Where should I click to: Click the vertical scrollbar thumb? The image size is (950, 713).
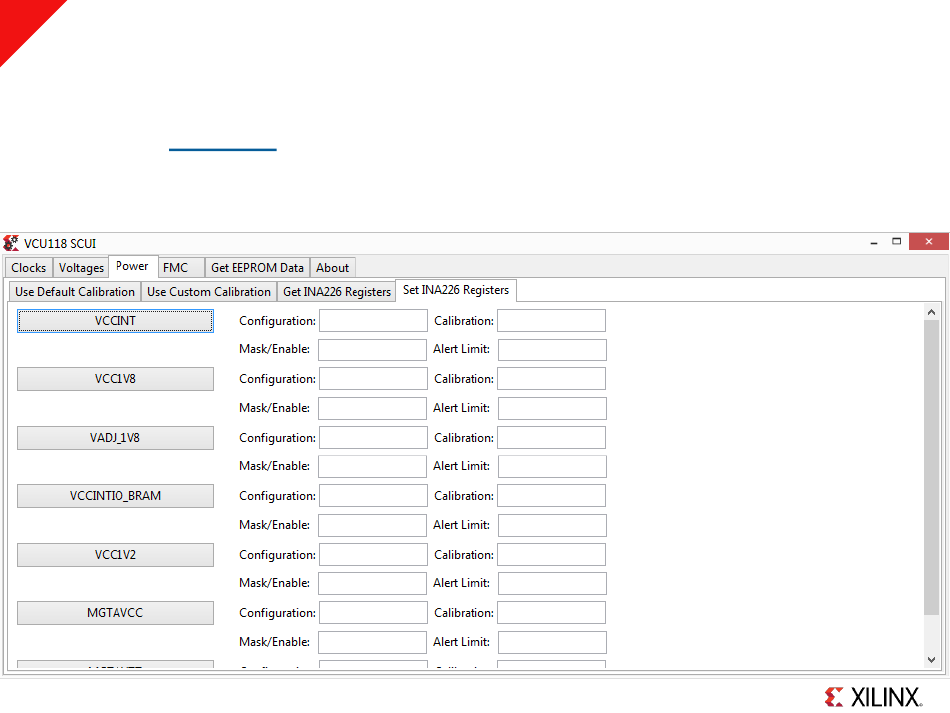coord(931,467)
